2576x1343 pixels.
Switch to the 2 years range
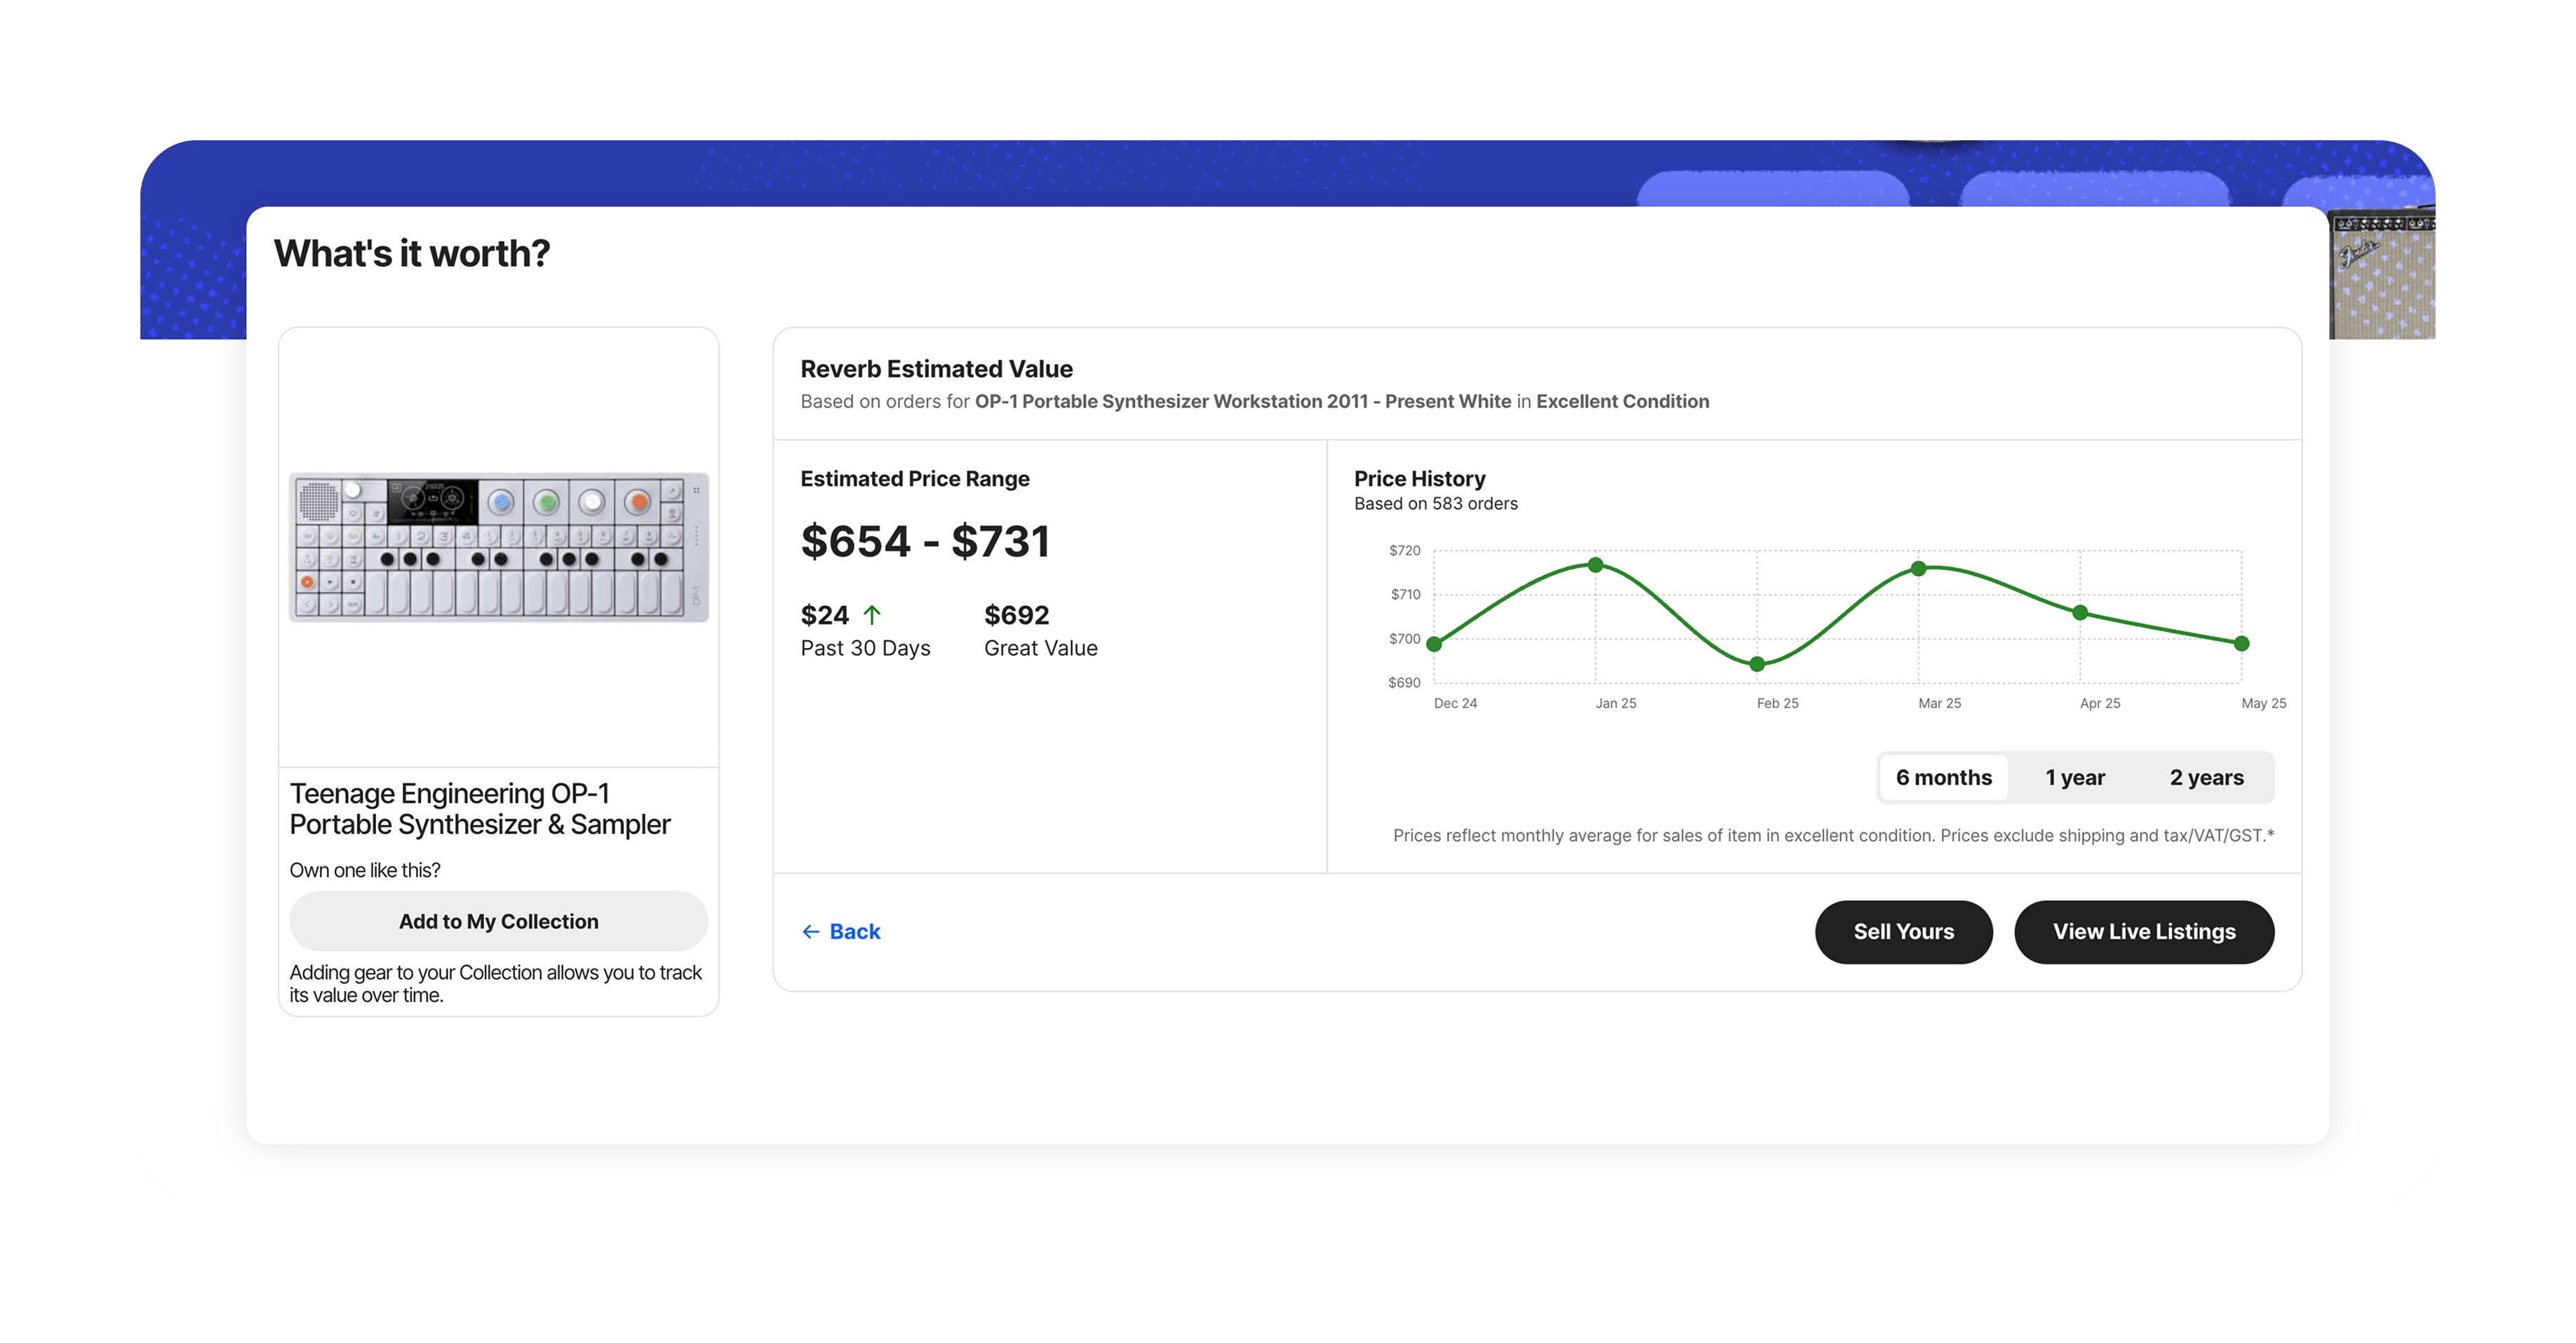[x=2206, y=777]
